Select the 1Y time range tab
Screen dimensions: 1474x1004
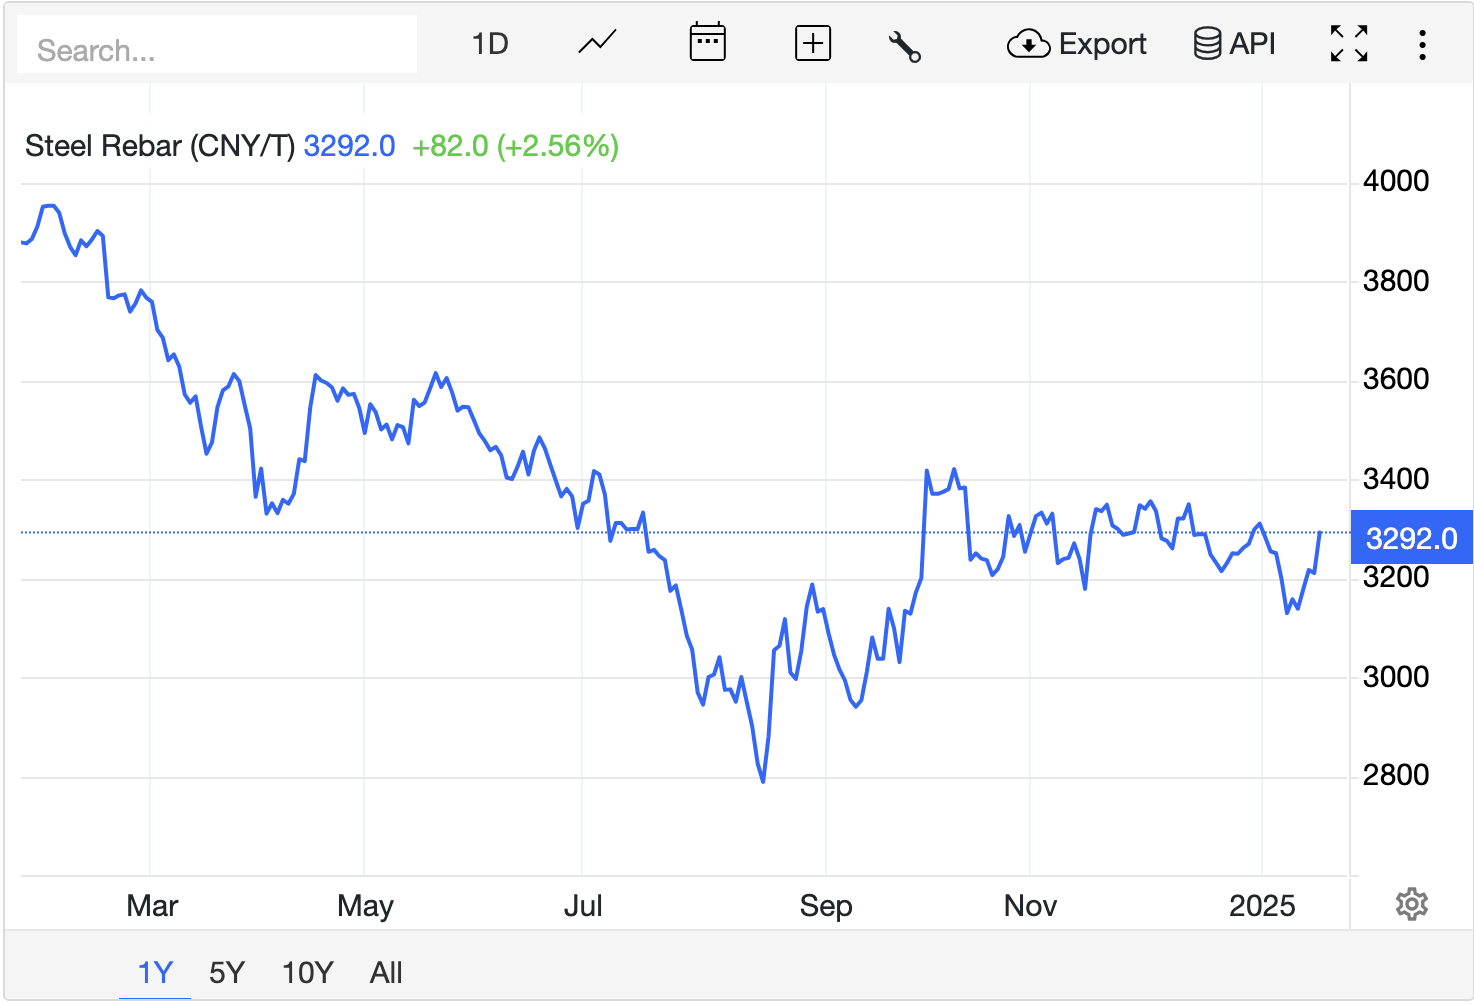tap(155, 972)
